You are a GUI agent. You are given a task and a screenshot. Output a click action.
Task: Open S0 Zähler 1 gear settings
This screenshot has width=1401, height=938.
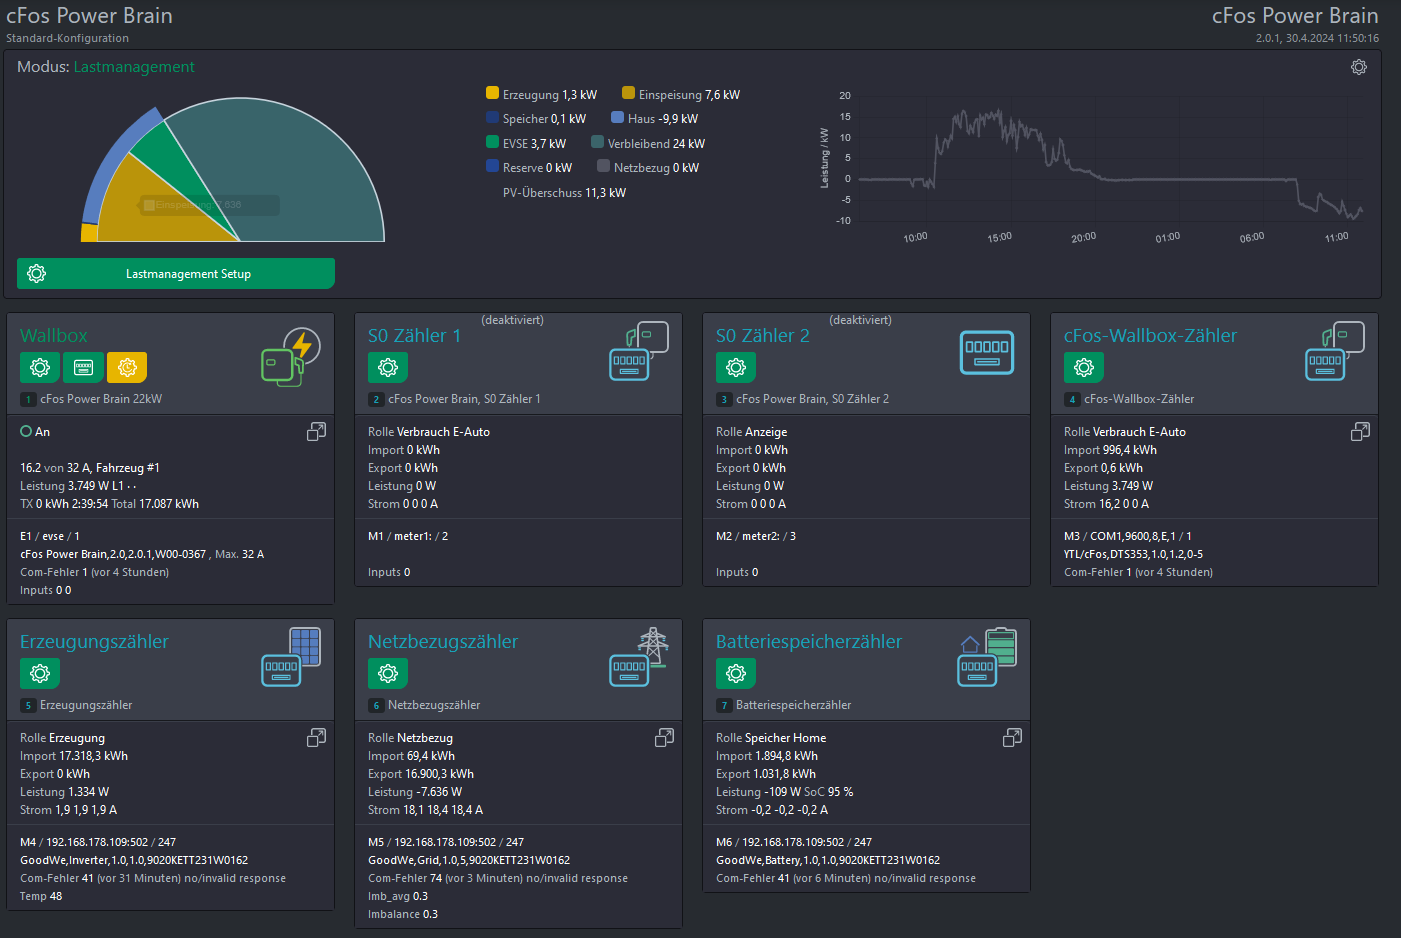[388, 367]
